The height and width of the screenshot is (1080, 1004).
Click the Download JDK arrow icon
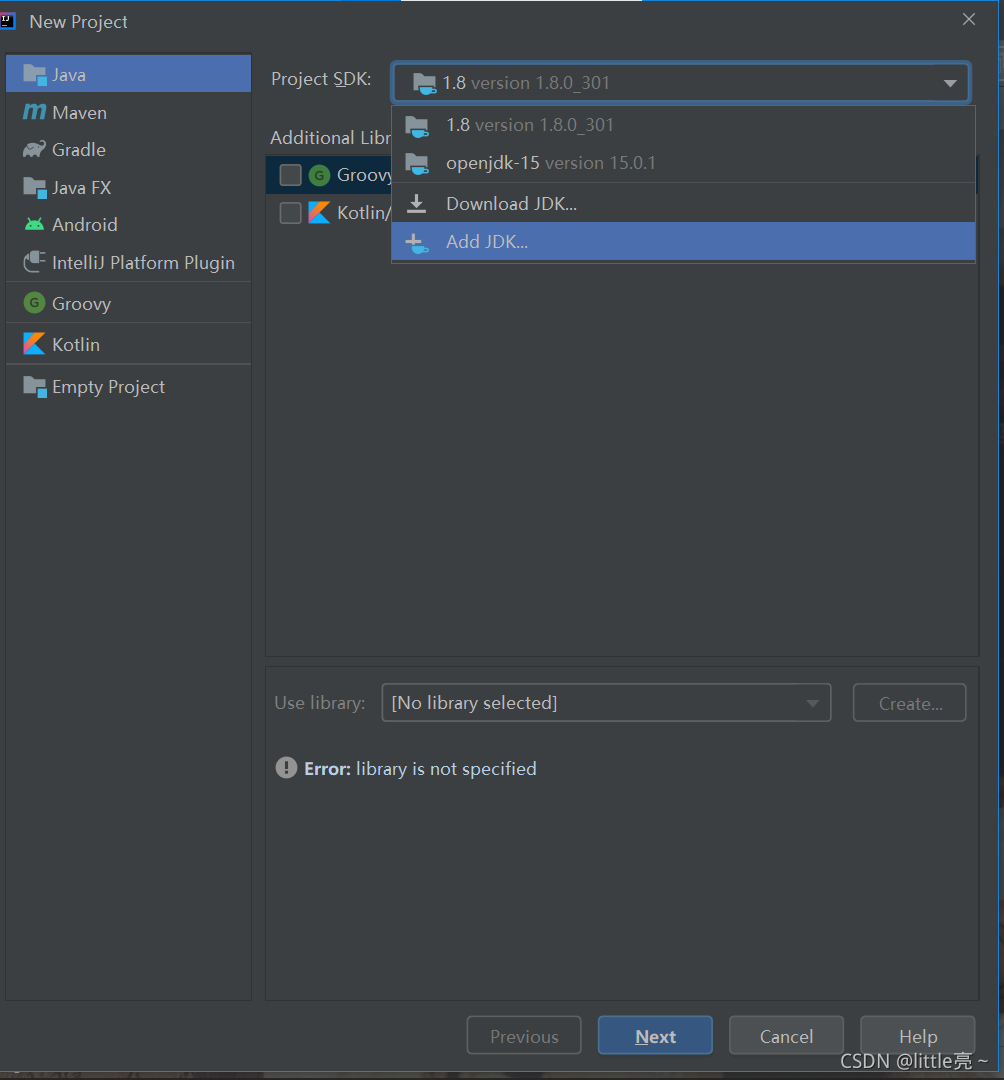click(417, 204)
